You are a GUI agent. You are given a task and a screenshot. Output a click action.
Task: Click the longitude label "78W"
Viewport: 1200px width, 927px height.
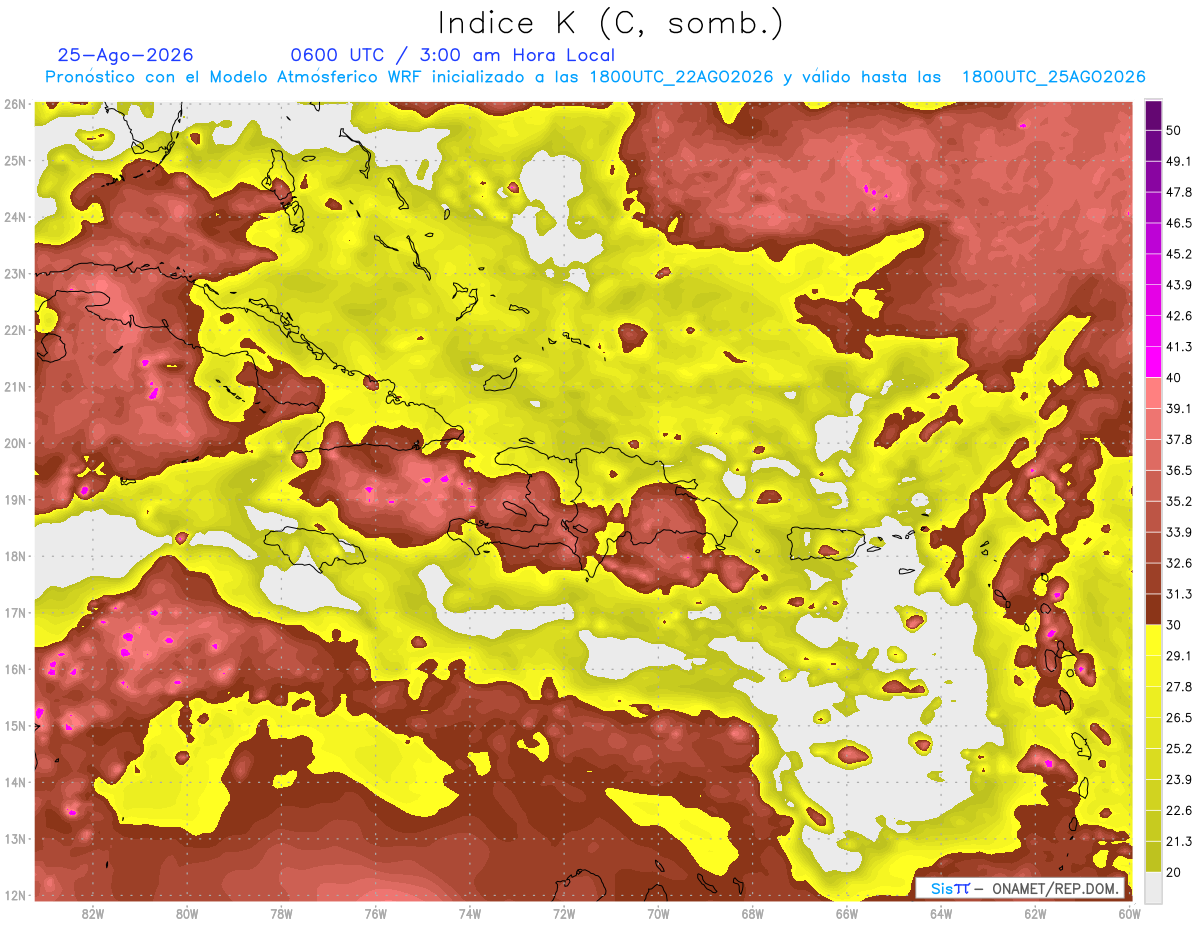[x=281, y=913]
